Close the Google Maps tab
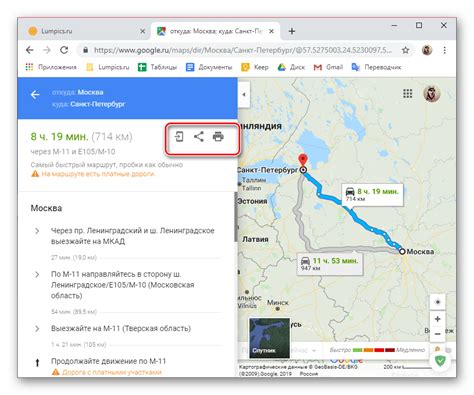 tap(271, 31)
